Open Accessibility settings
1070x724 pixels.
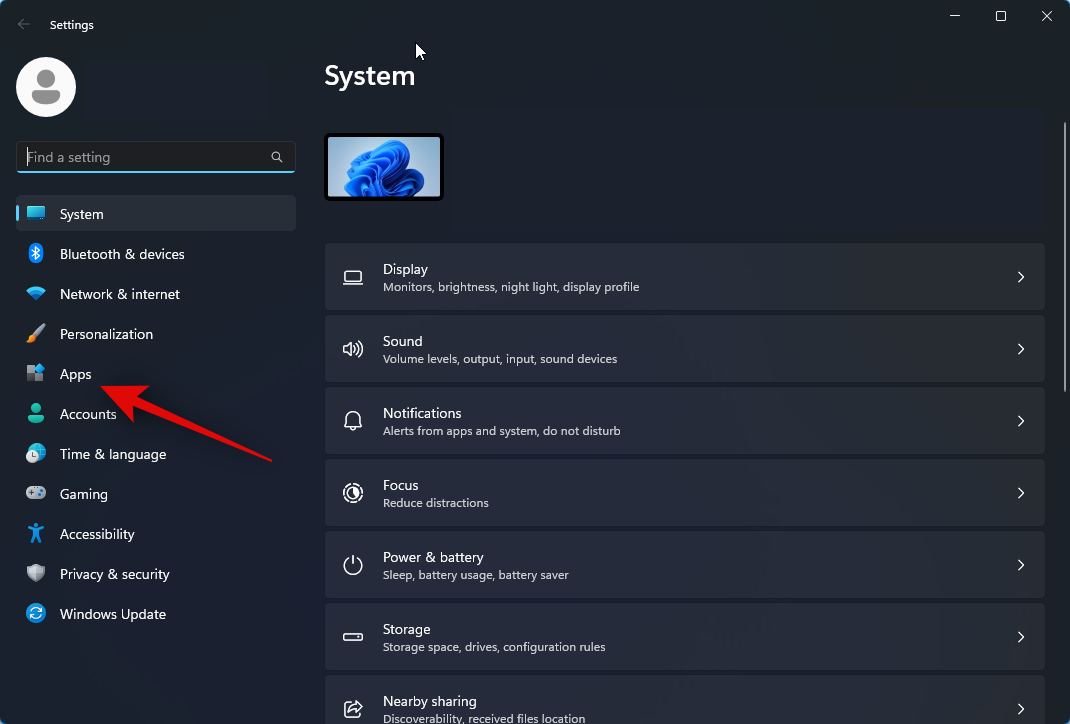(156, 534)
